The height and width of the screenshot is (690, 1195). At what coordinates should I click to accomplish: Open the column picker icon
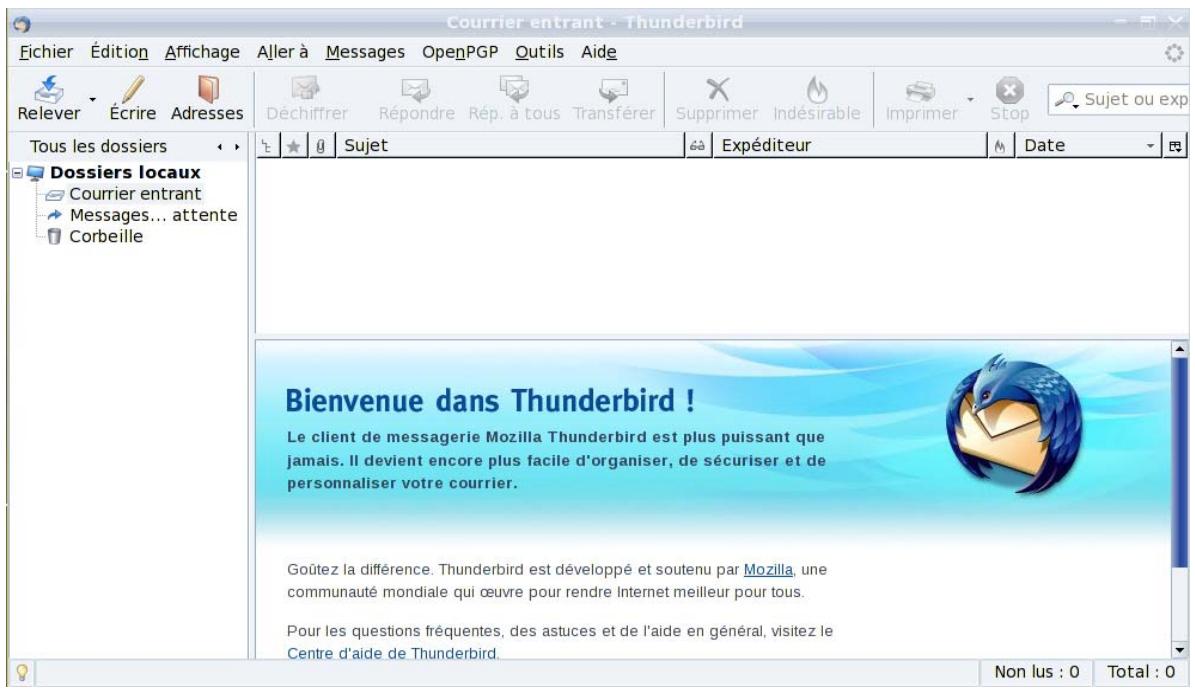click(1175, 146)
